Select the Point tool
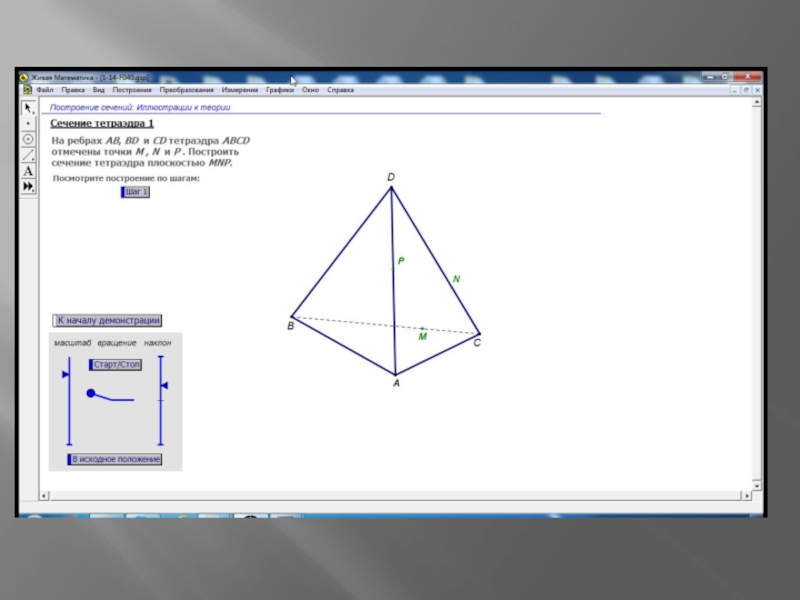Screen dimensions: 800x600 pyautogui.click(x=28, y=124)
